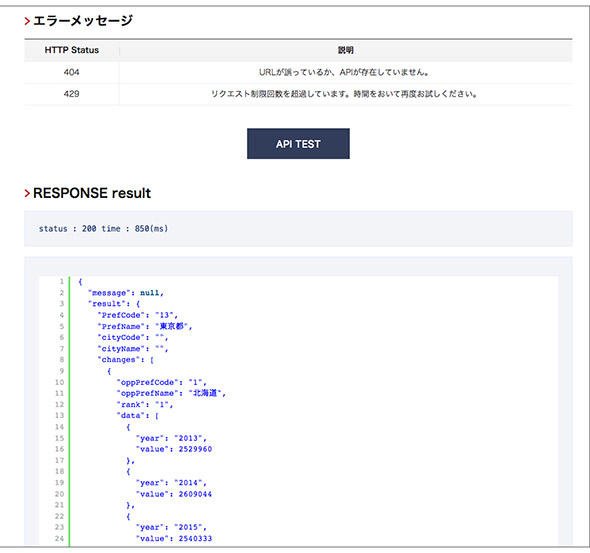The width and height of the screenshot is (590, 553).
Task: Click the "year": "2014" line
Action: point(171,483)
